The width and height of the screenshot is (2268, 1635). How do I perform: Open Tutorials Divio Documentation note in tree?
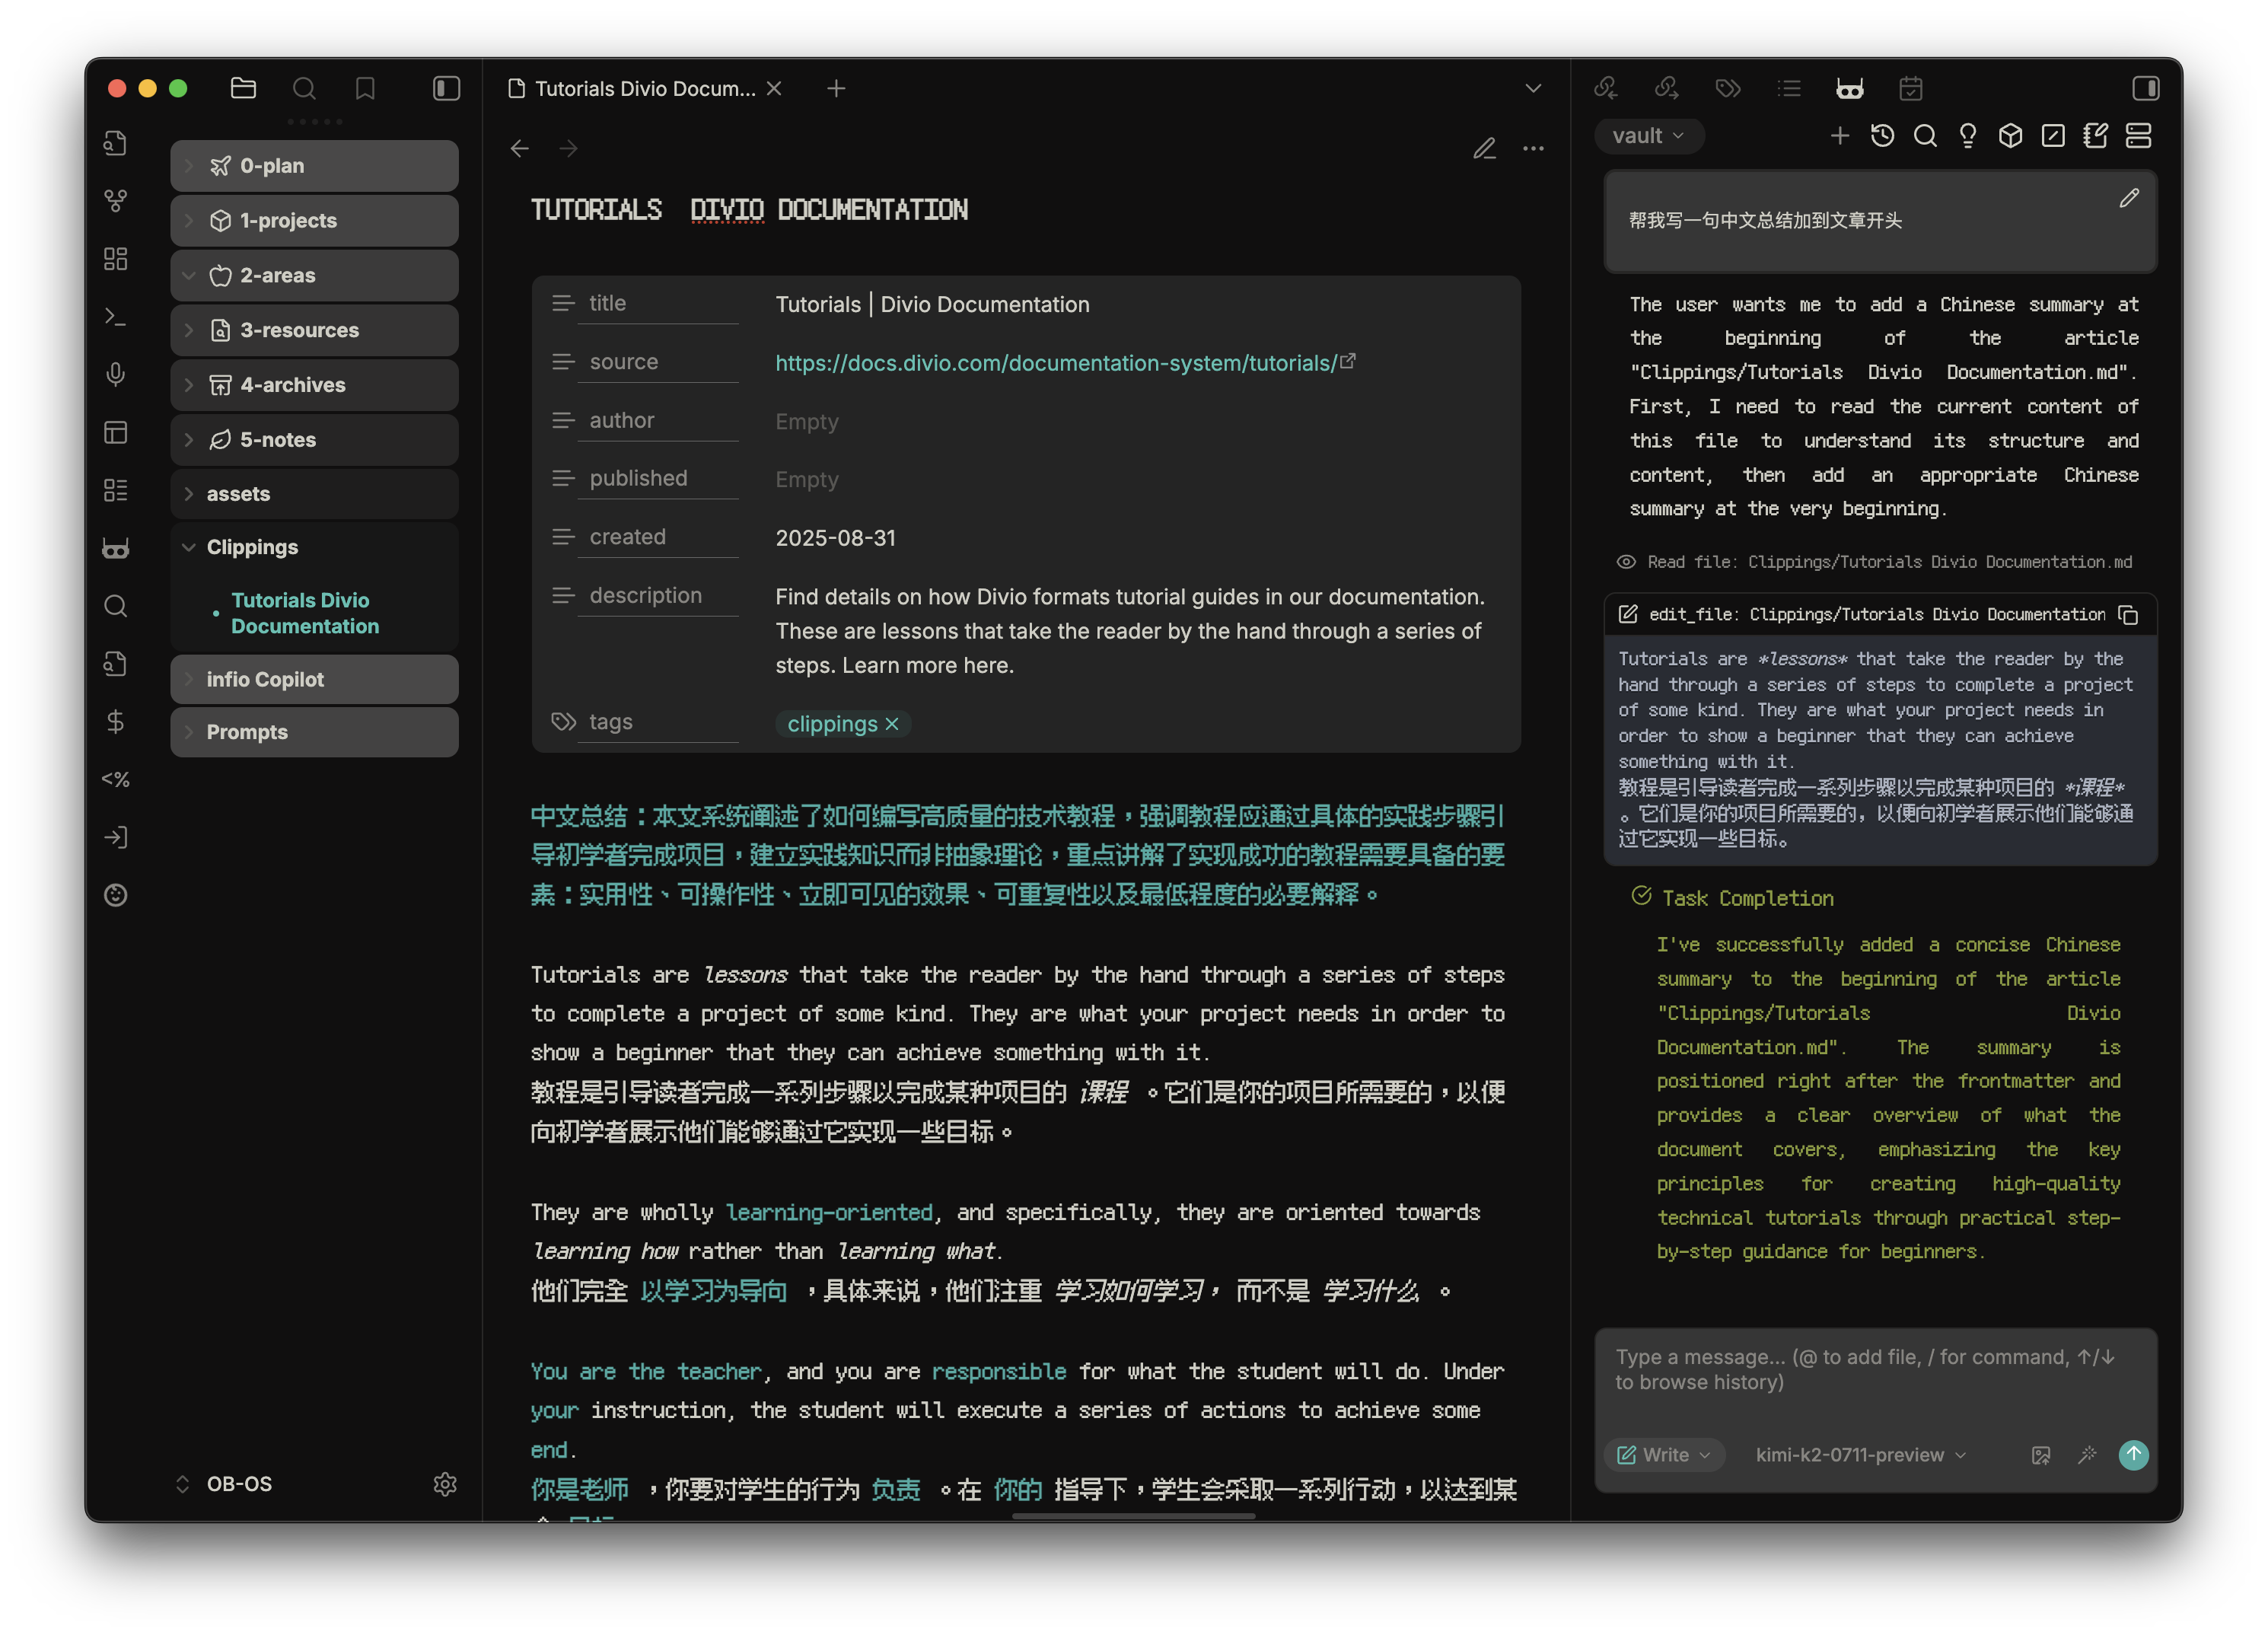point(305,613)
